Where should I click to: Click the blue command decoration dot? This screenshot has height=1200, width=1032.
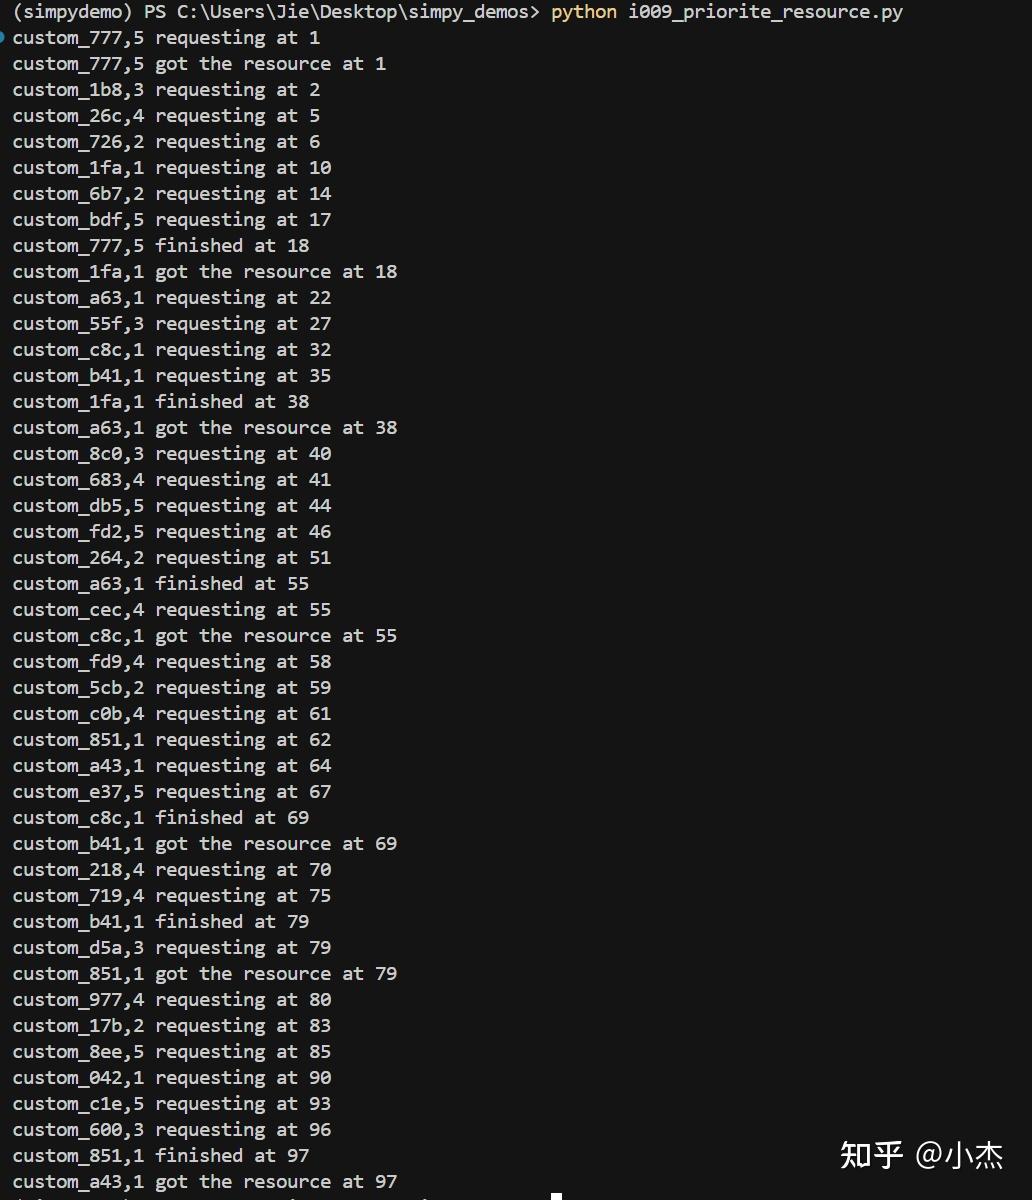coord(3,37)
